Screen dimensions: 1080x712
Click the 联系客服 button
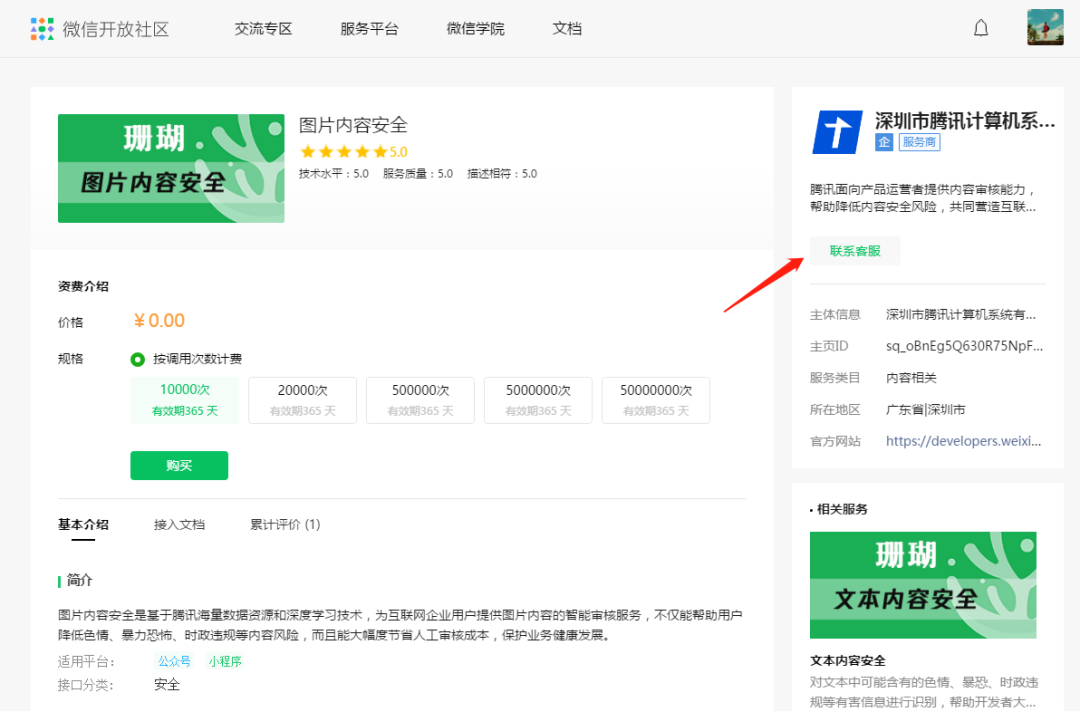pyautogui.click(x=855, y=251)
